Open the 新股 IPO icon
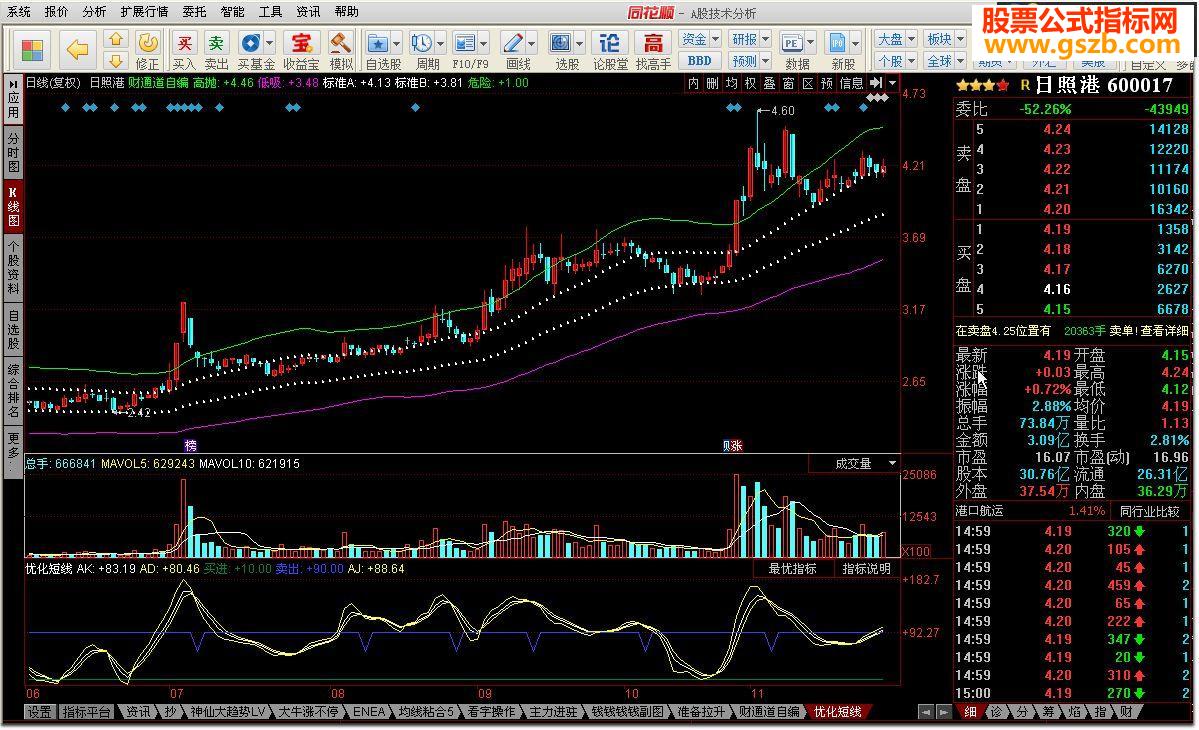 pyautogui.click(x=843, y=50)
